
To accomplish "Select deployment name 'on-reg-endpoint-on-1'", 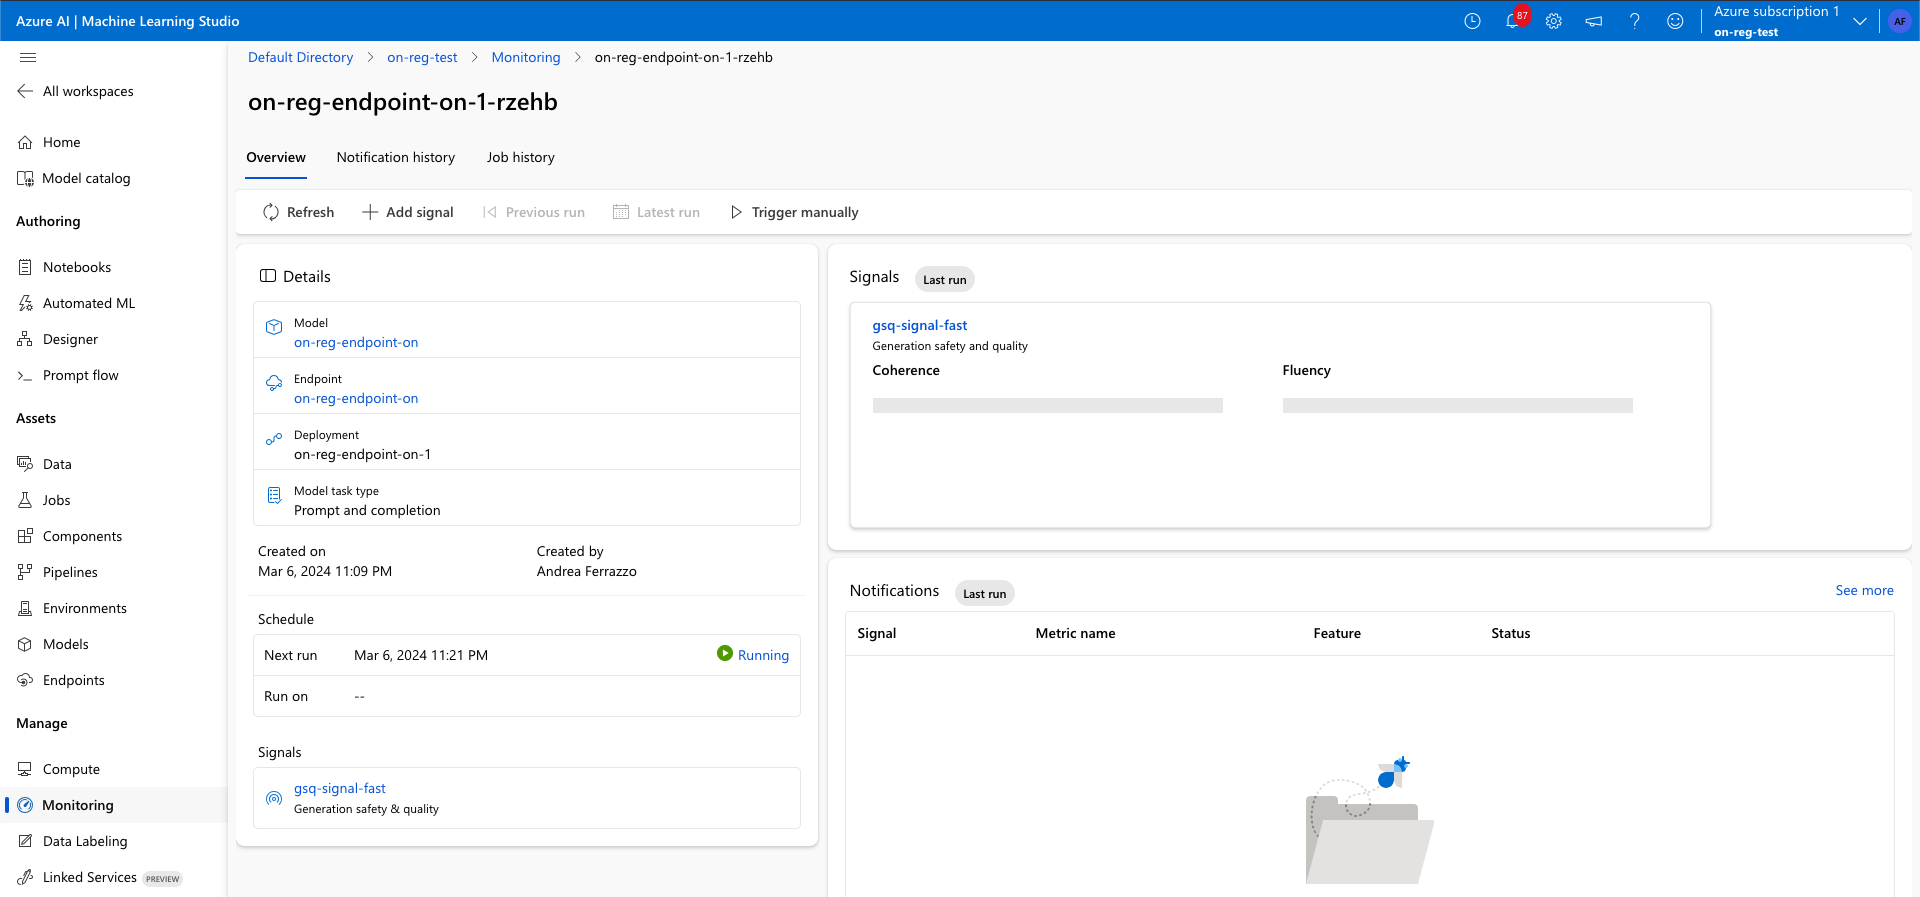I will click(x=362, y=454).
